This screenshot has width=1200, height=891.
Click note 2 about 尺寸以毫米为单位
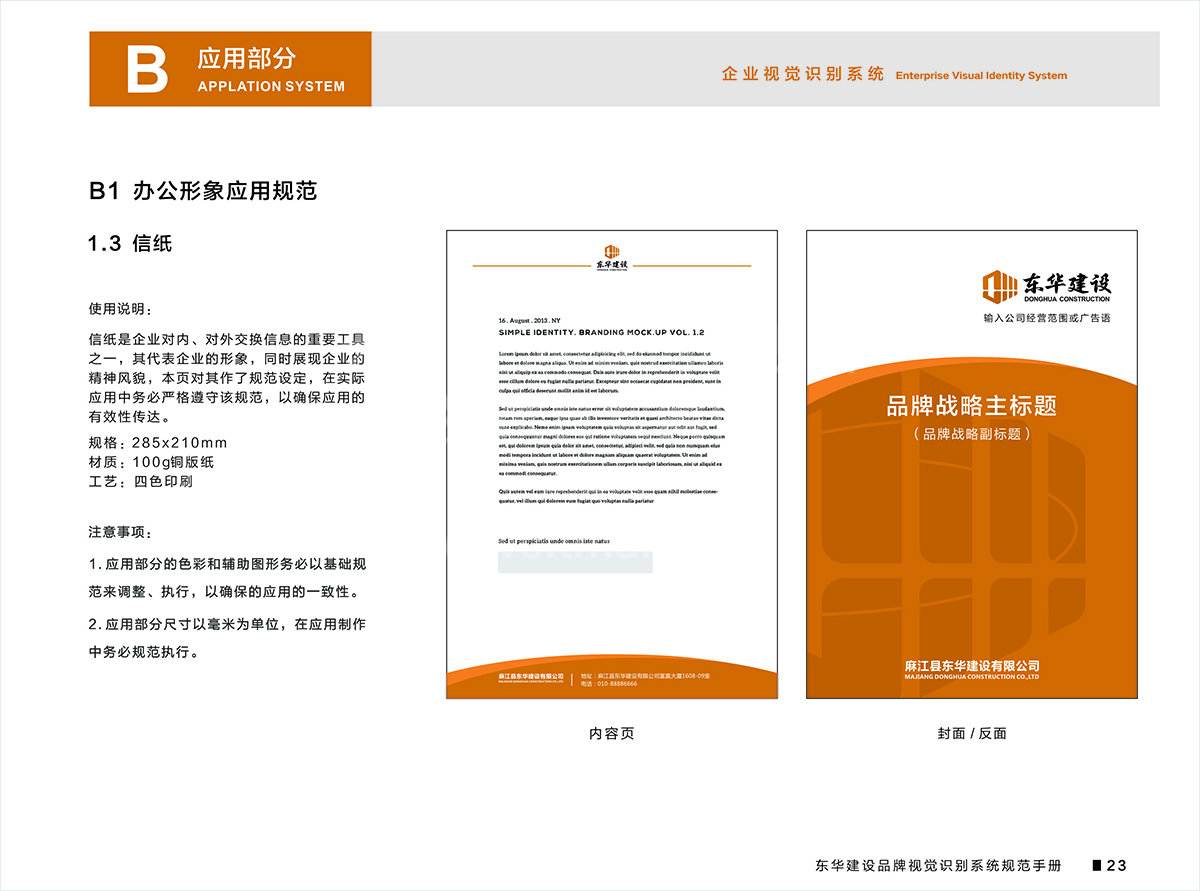point(228,638)
